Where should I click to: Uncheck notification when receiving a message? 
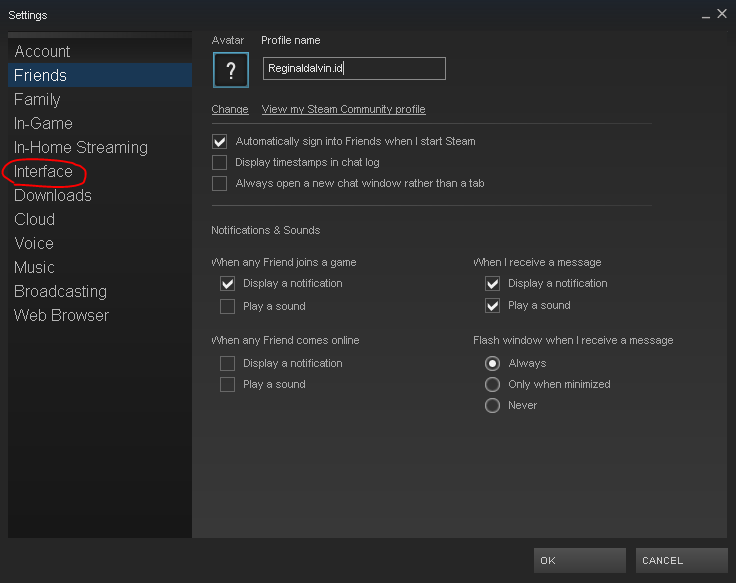492,284
